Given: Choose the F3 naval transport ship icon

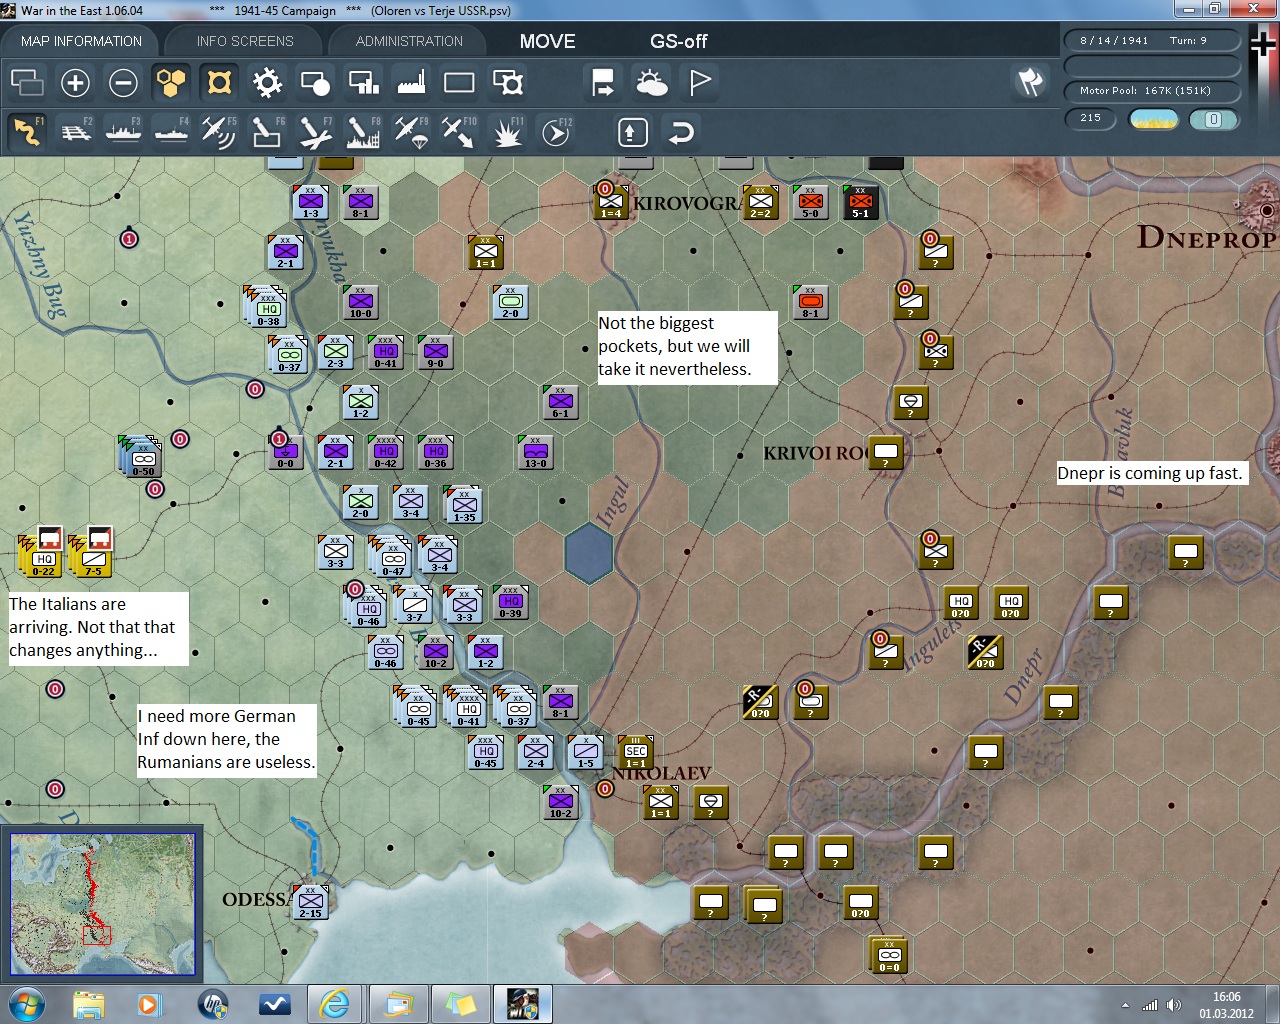Looking at the screenshot, I should pyautogui.click(x=123, y=132).
